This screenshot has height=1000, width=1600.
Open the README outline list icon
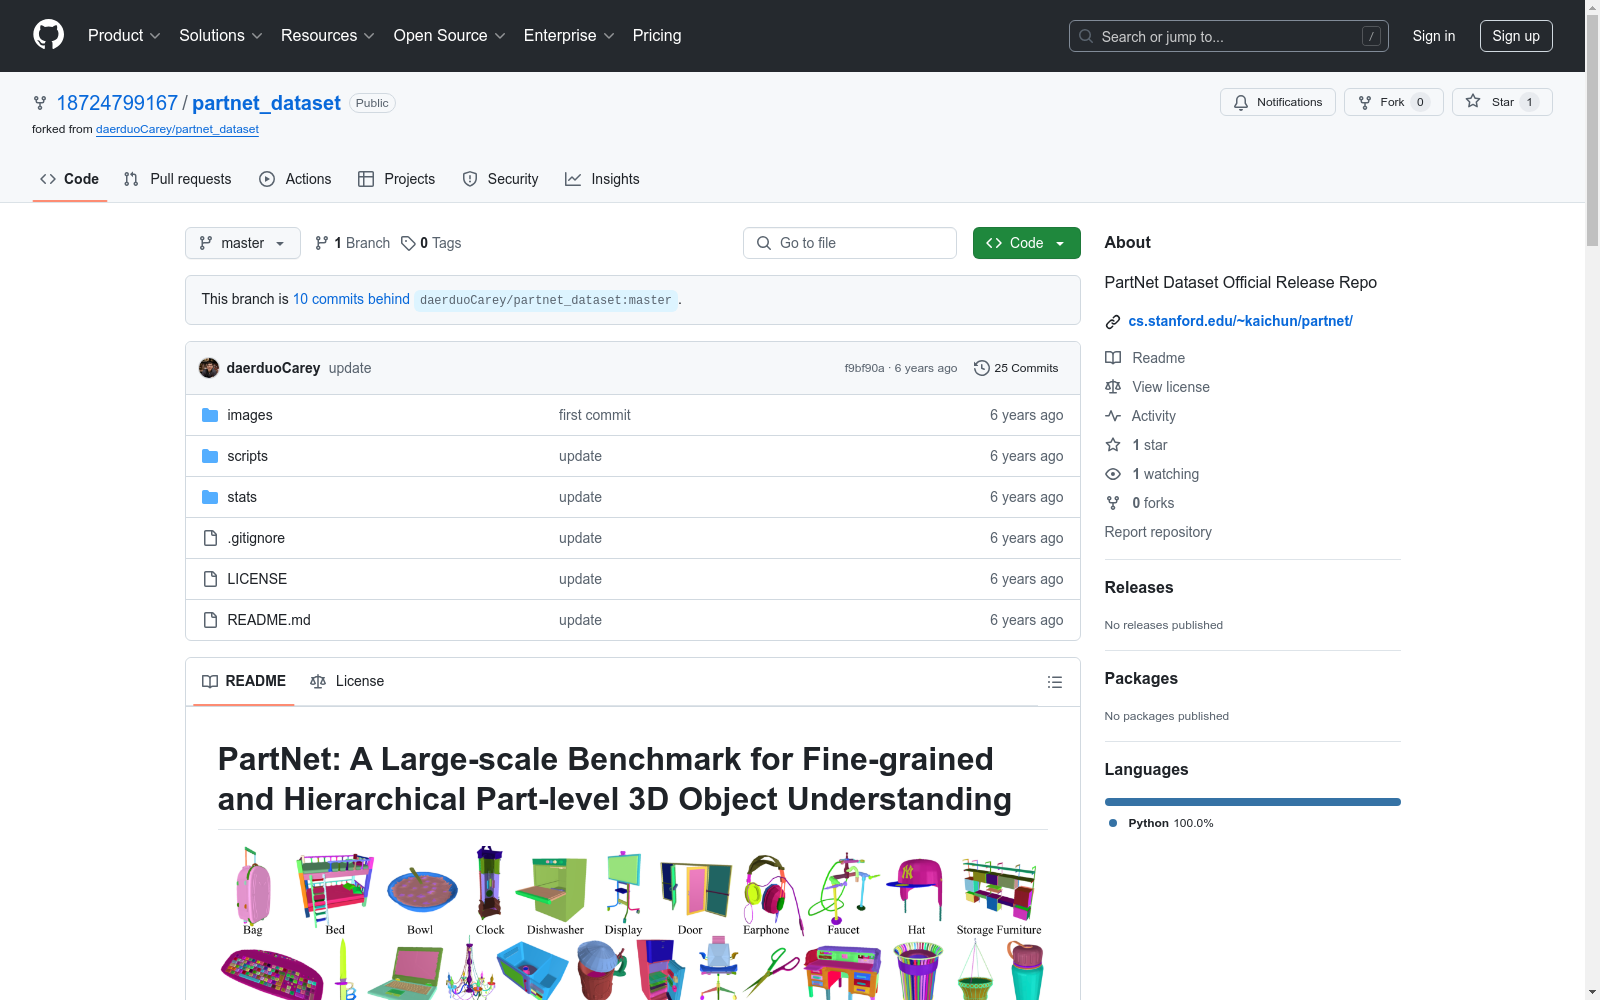point(1055,682)
